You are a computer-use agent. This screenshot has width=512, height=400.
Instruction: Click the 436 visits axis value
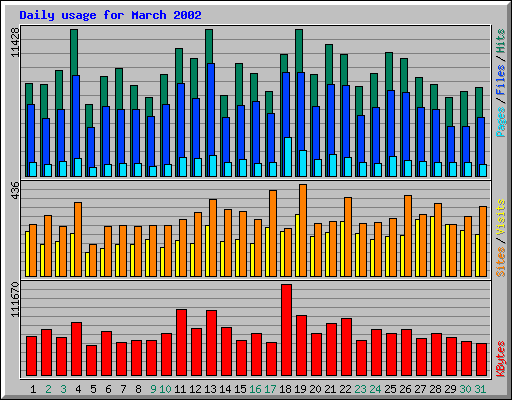click(15, 191)
